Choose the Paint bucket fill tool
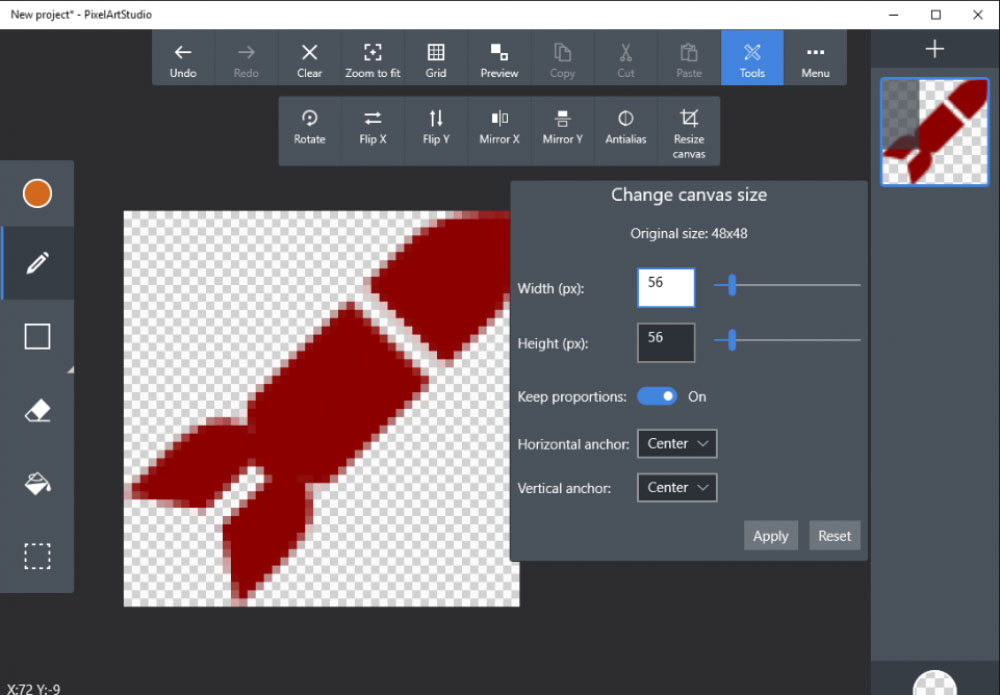The image size is (1000, 695). 37,483
